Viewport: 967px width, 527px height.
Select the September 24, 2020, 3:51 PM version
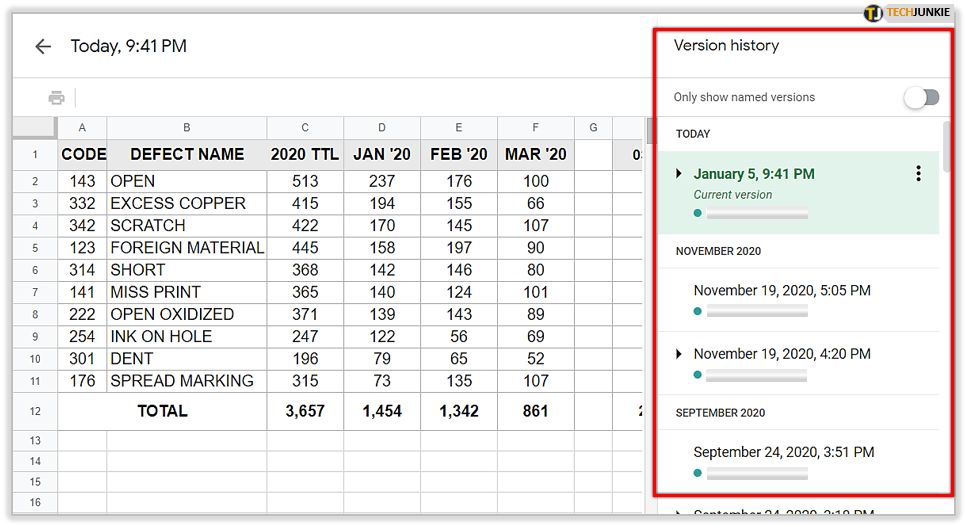coord(783,452)
